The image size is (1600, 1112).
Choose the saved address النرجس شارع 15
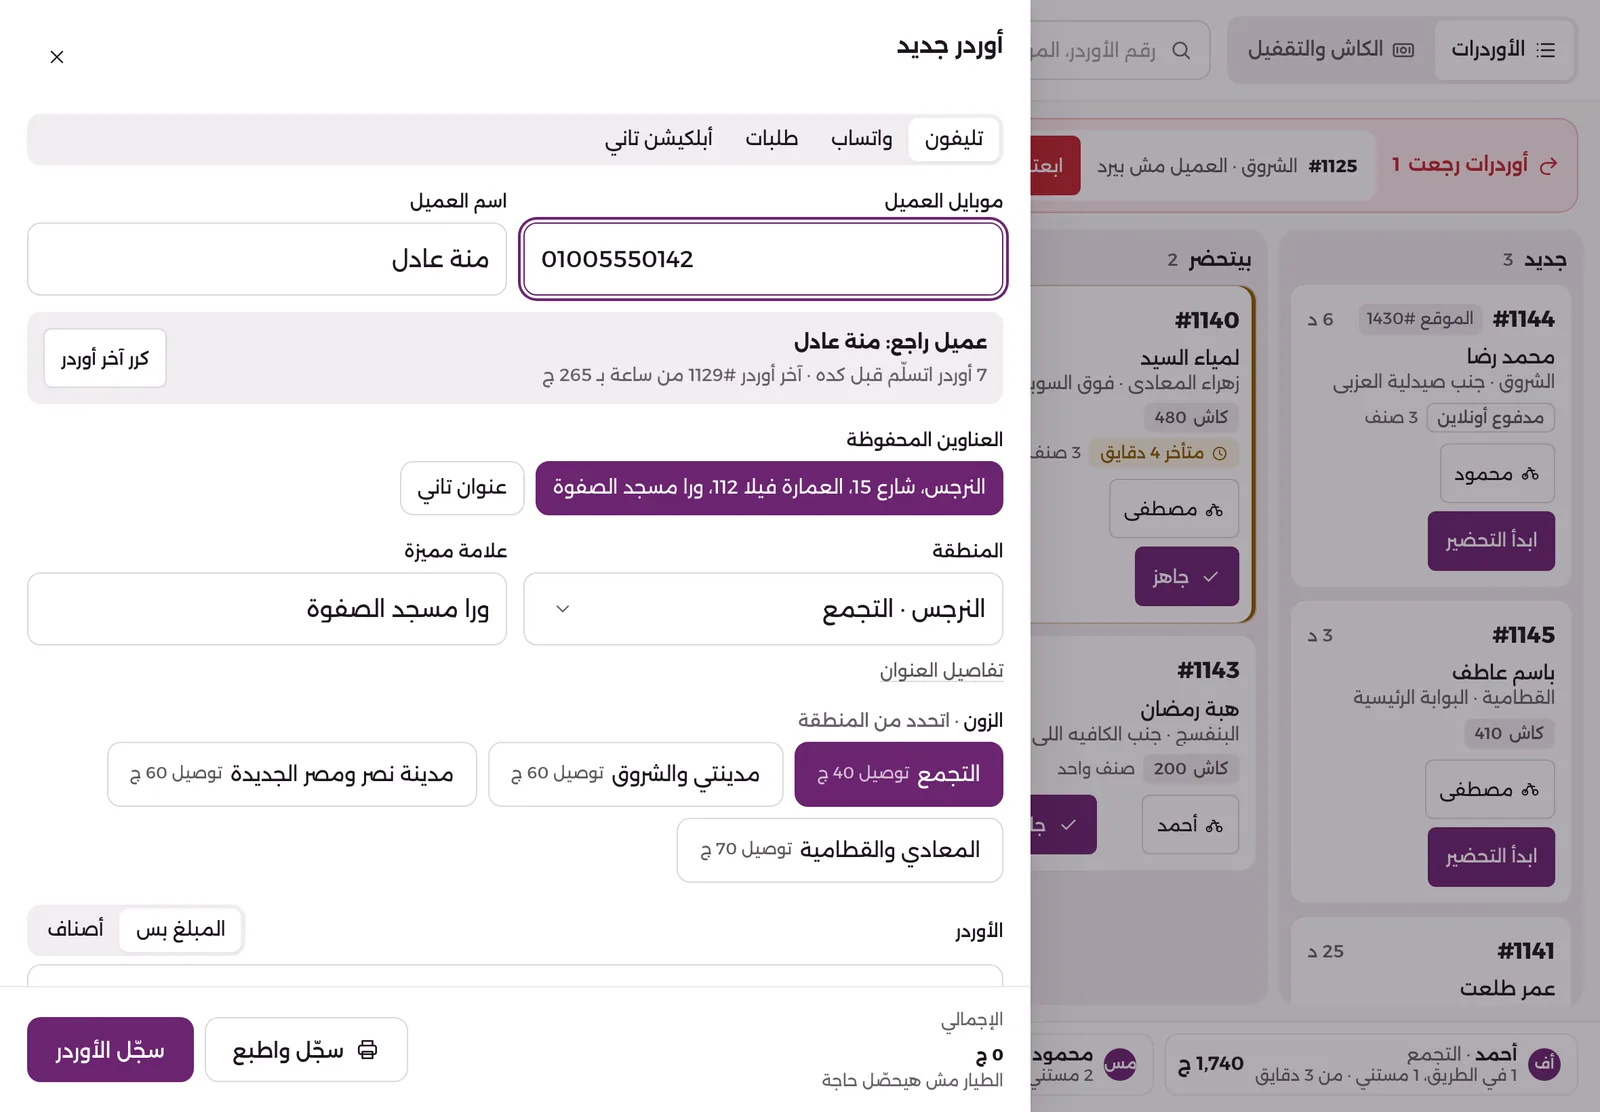coord(769,488)
